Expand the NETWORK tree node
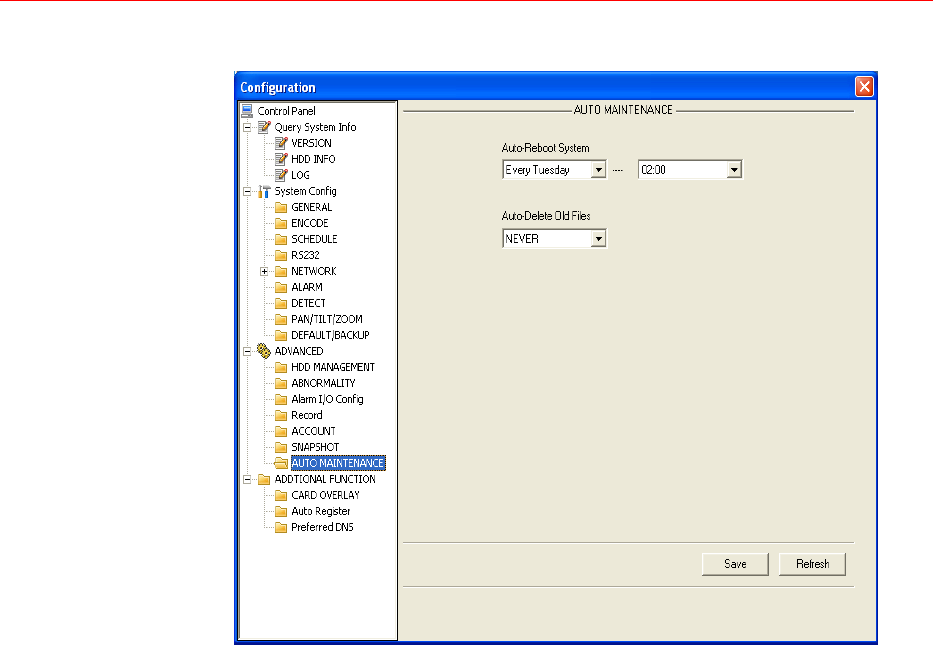The width and height of the screenshot is (933, 645). click(x=264, y=271)
